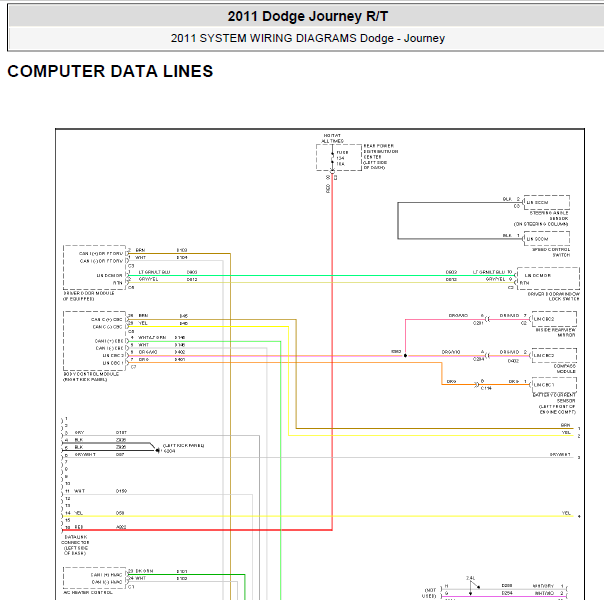Click 'GRY/YEL' wire label near driver door module
Viewport: 604px width, 600px height.
148,279
